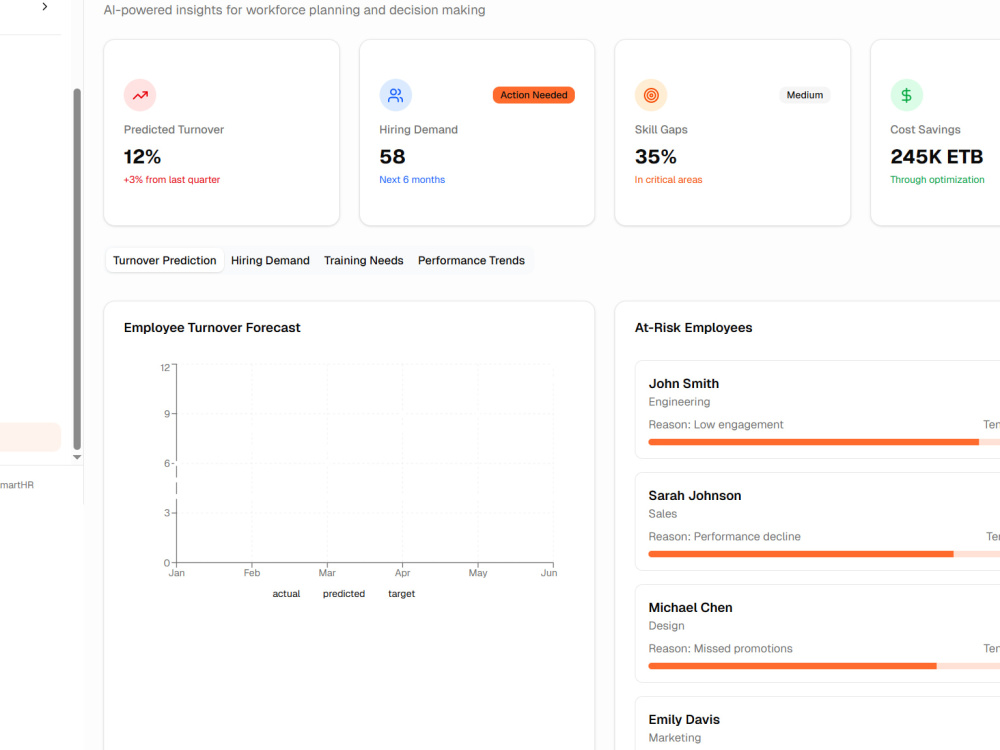Click the 'Through optimization' text
Screen dimensions: 1000x750
[x=937, y=180]
